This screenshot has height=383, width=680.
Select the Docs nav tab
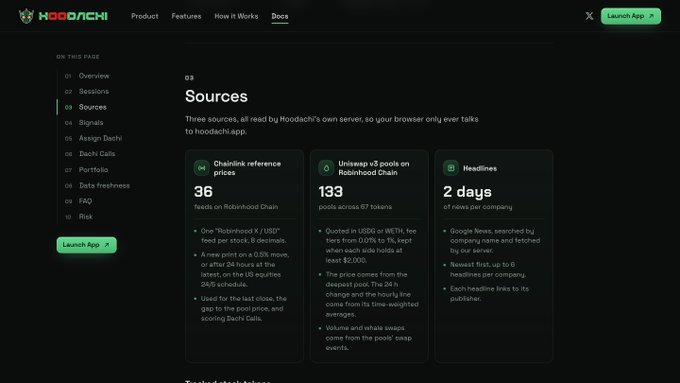(280, 16)
